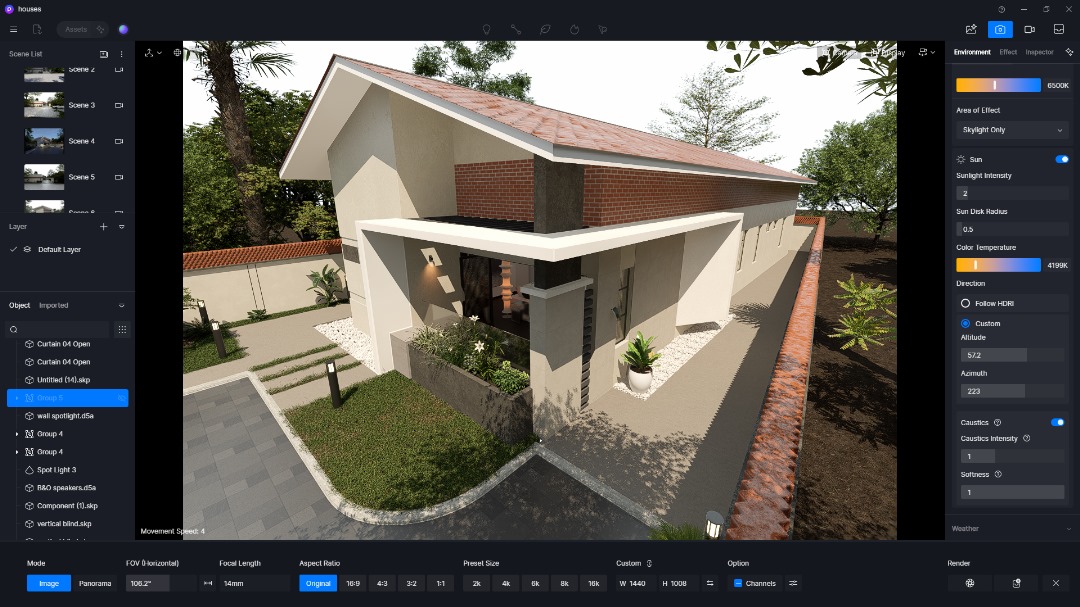Screen dimensions: 1080x607
Task: Open the hamburger main menu
Action: click(13, 30)
